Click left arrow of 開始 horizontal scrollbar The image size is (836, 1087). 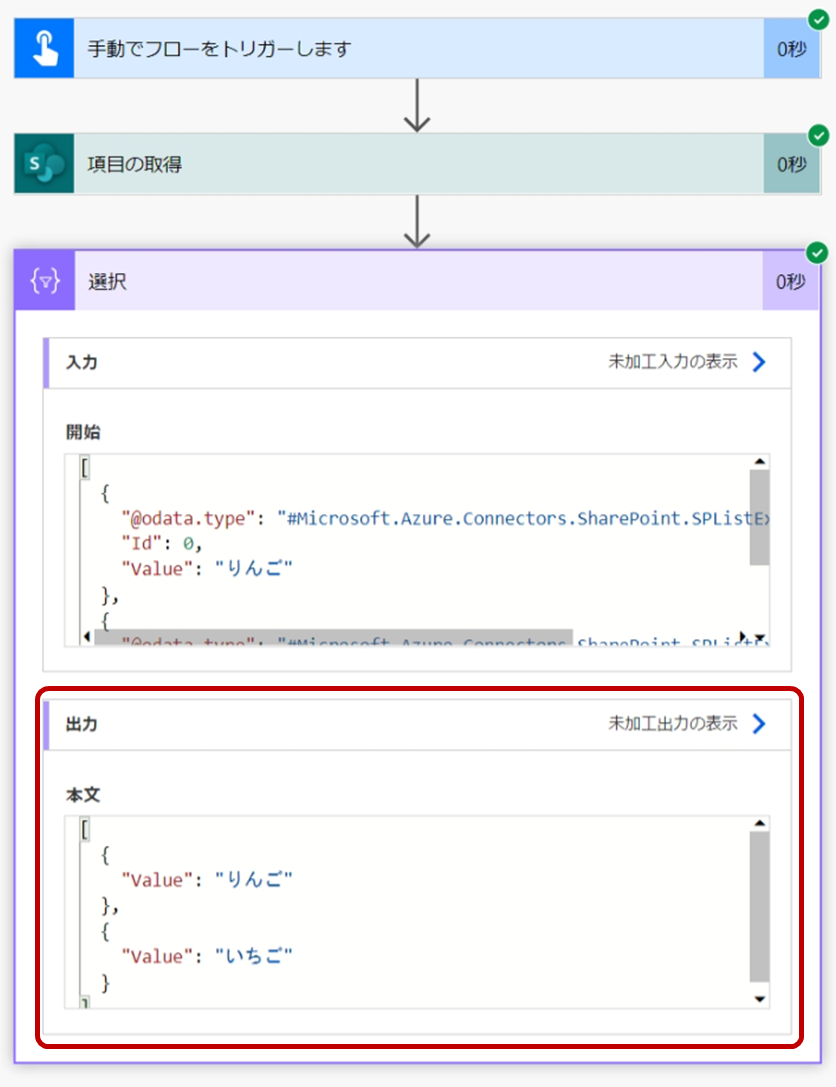pos(87,636)
